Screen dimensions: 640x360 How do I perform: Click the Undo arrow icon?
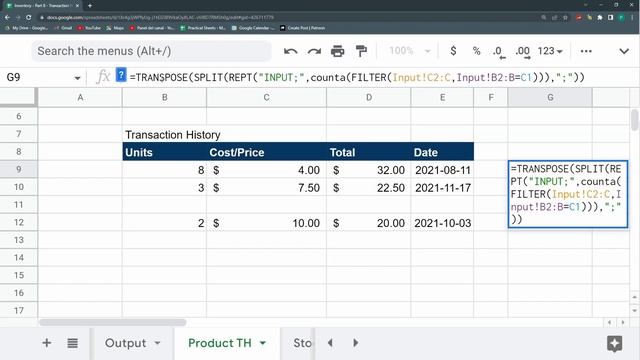[x=290, y=51]
